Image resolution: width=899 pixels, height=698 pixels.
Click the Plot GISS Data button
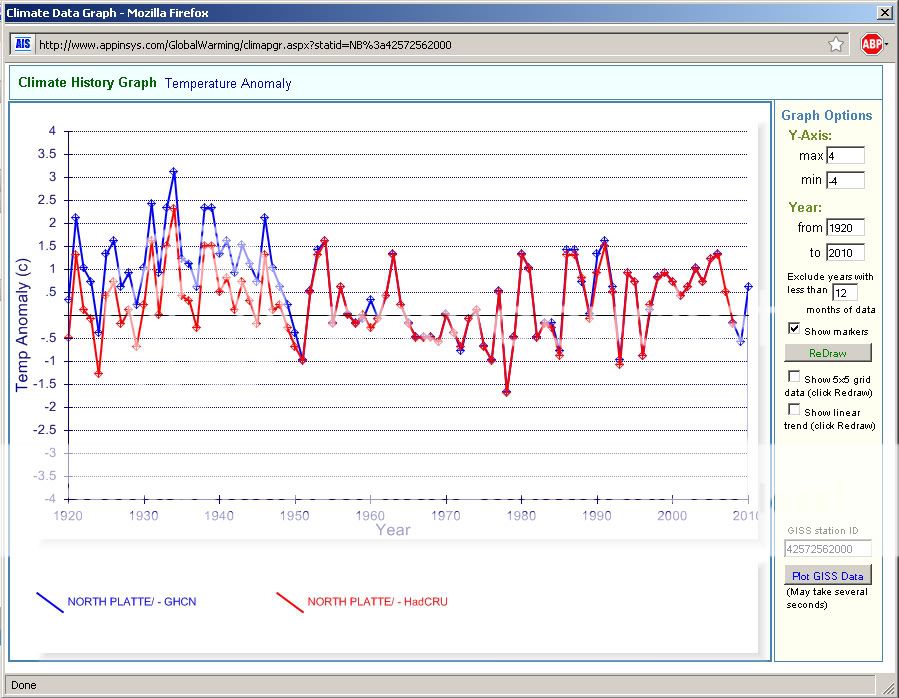pos(828,575)
